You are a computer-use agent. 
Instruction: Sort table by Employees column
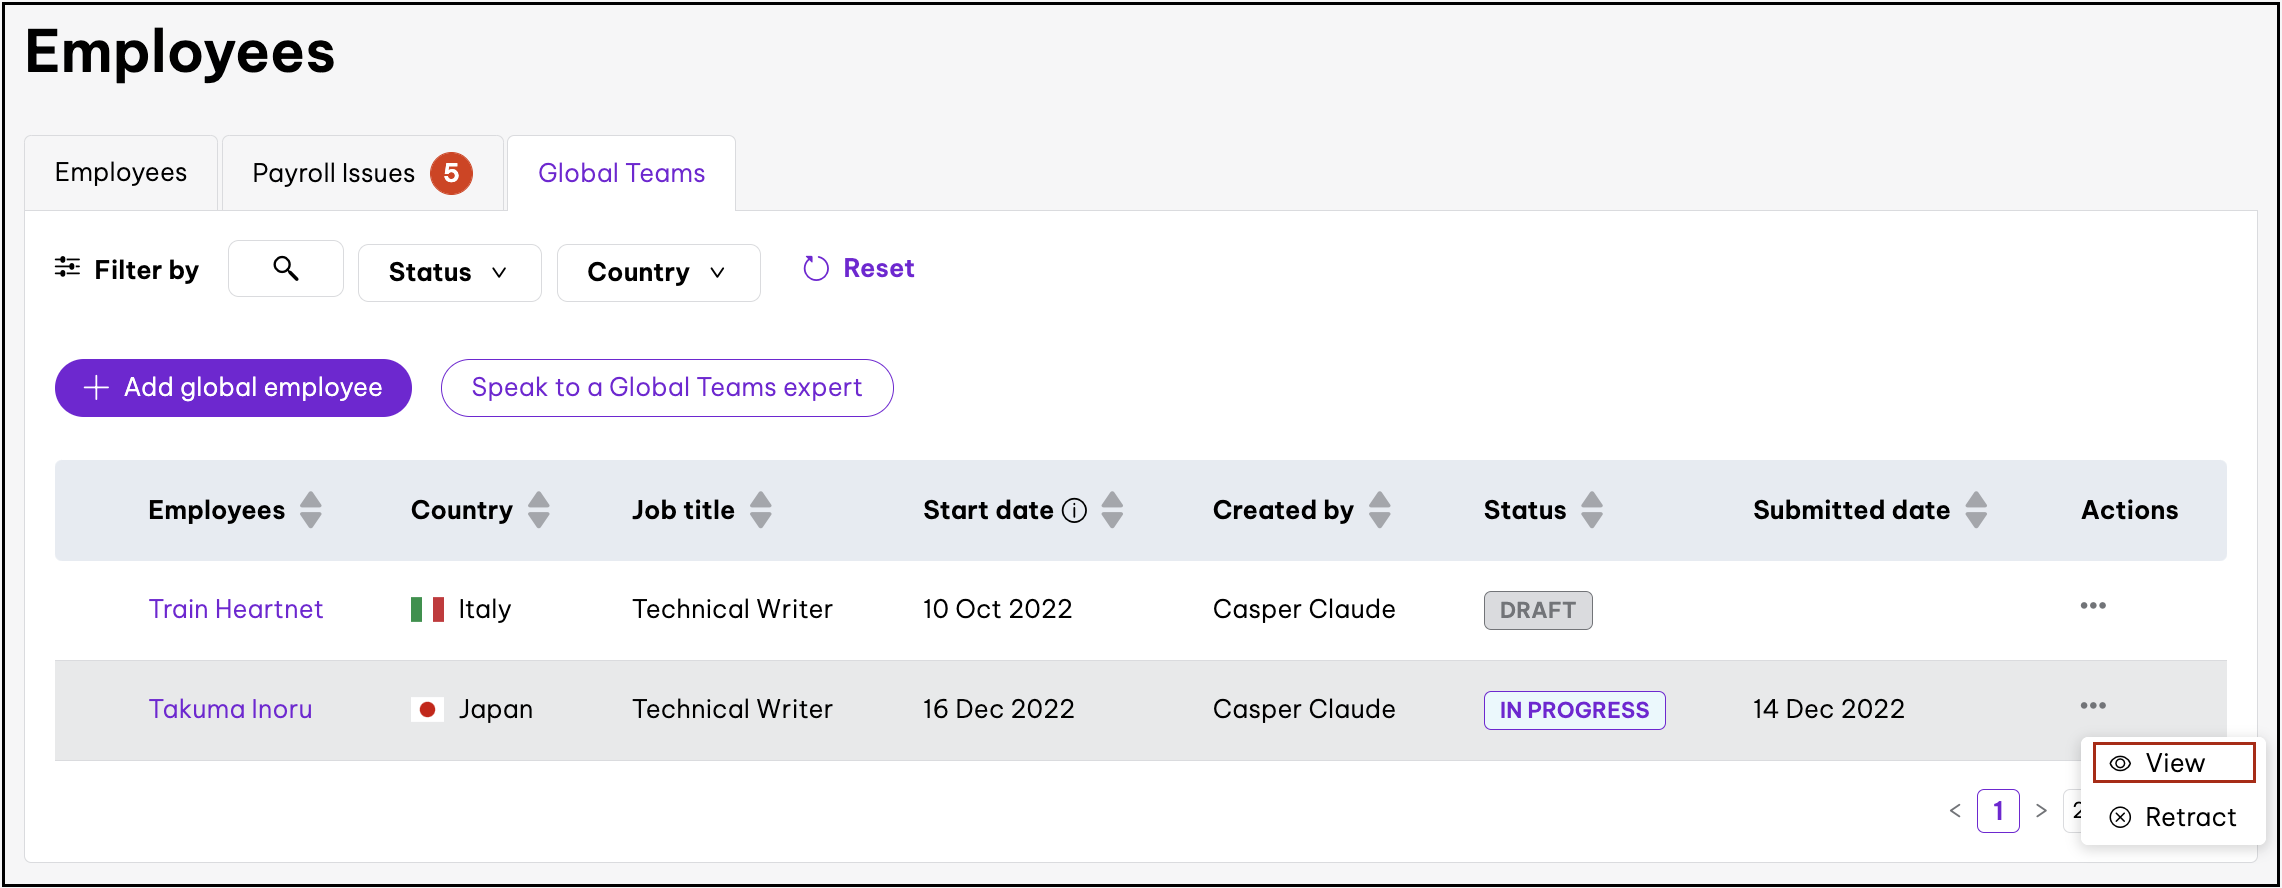point(311,510)
